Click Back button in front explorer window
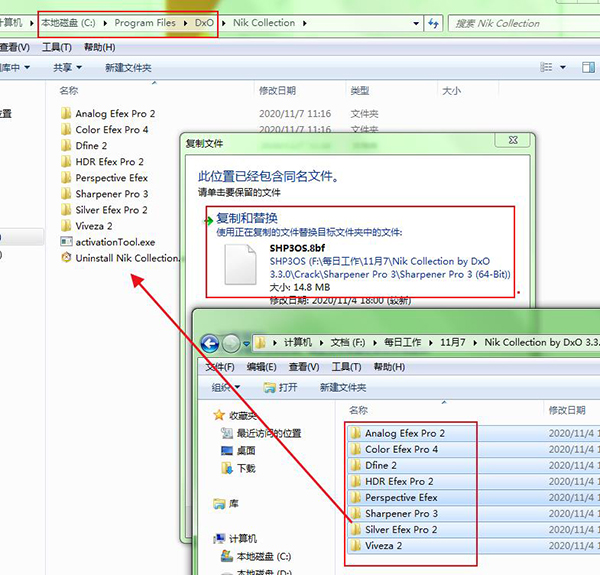The image size is (600, 575). click(210, 343)
